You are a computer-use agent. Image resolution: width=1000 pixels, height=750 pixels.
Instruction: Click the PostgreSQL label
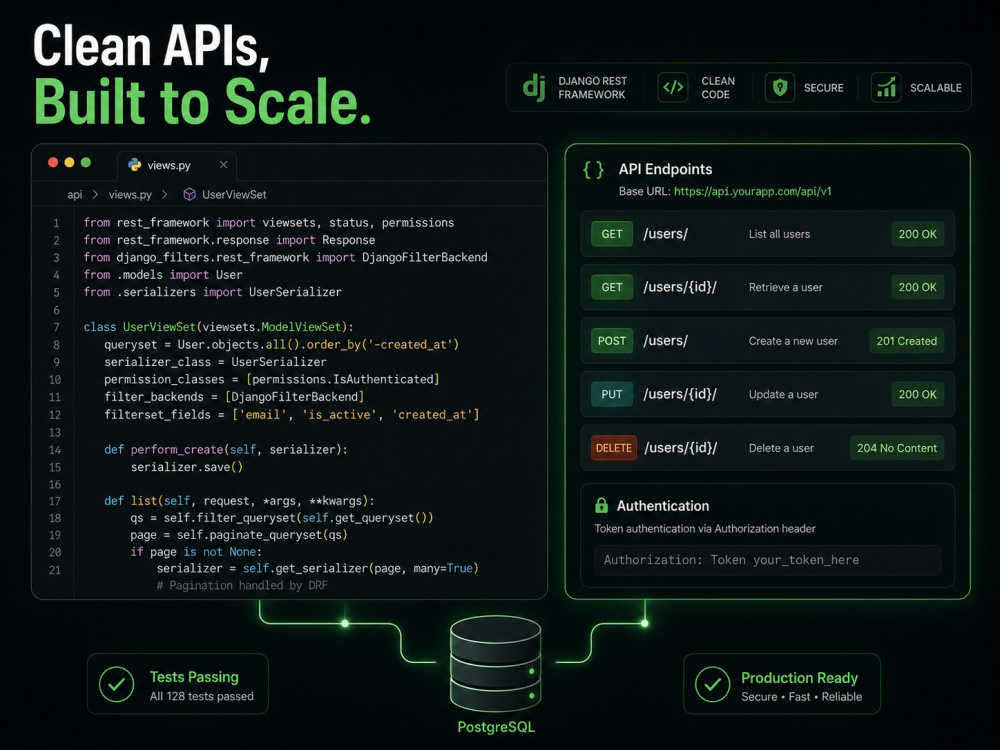tap(496, 727)
